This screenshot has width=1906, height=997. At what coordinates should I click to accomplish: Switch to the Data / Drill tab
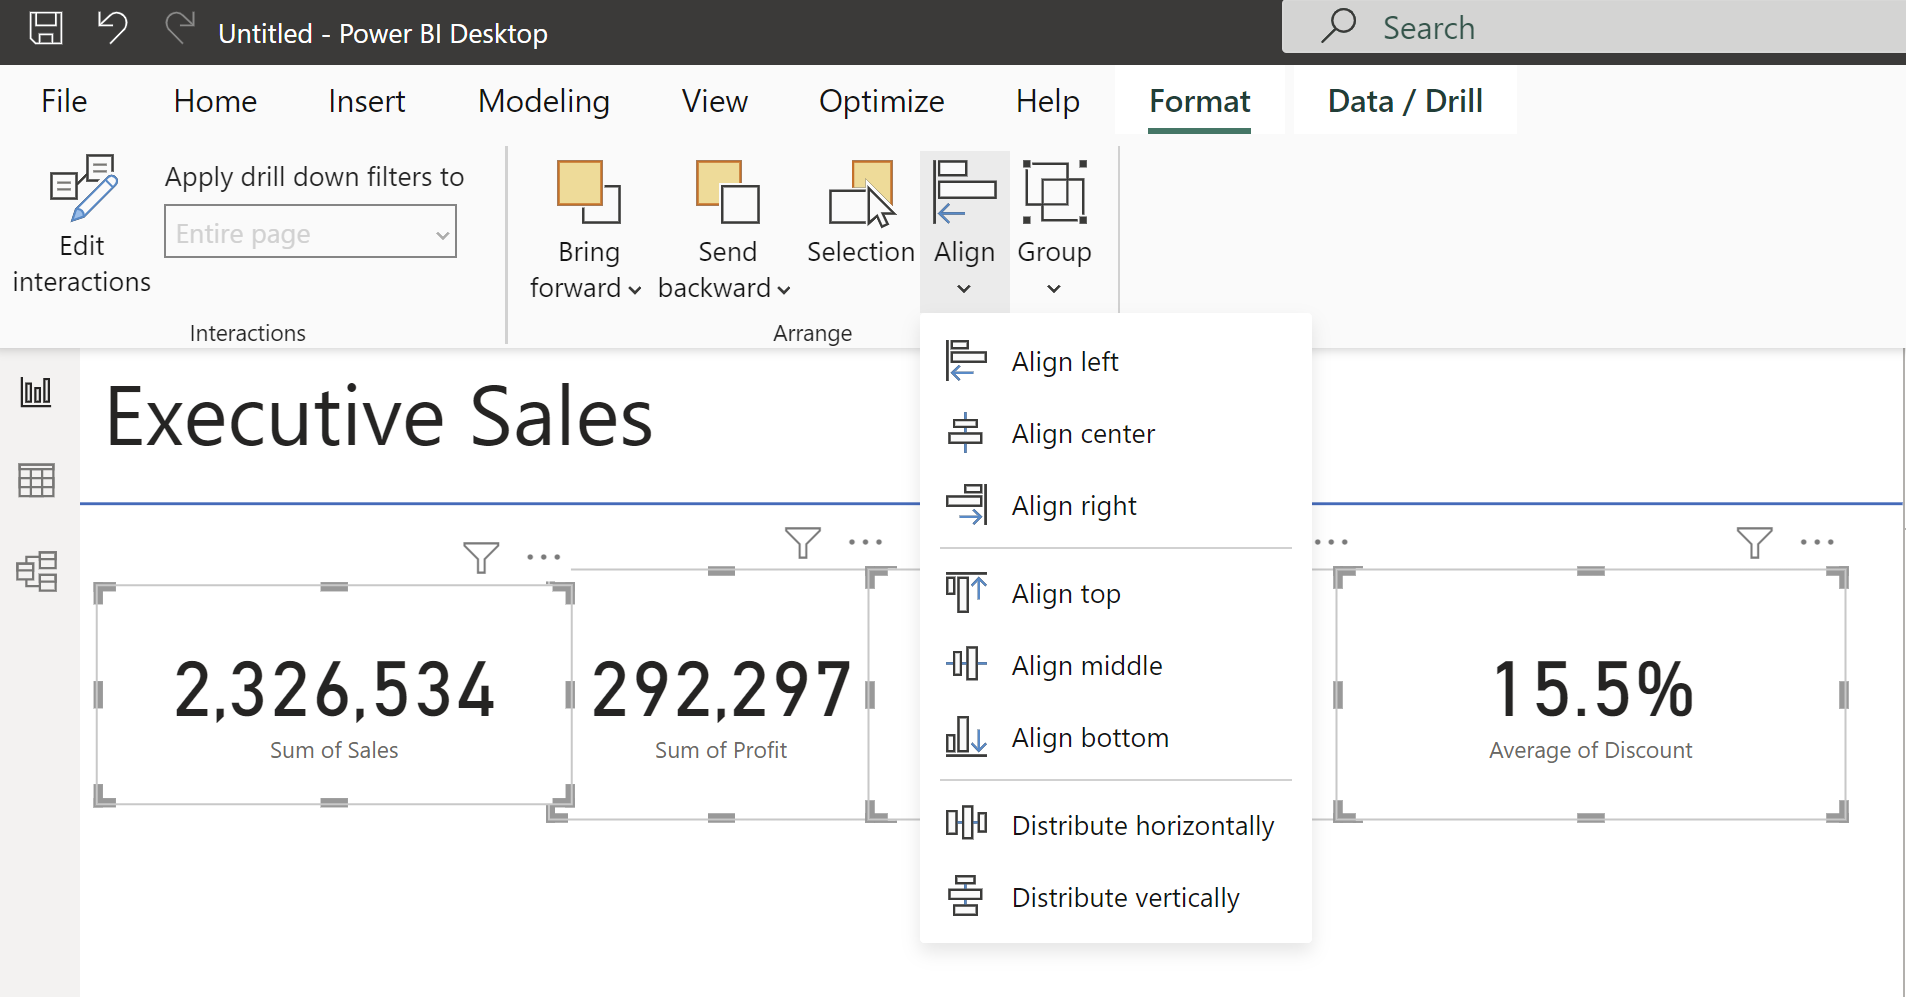(1404, 101)
